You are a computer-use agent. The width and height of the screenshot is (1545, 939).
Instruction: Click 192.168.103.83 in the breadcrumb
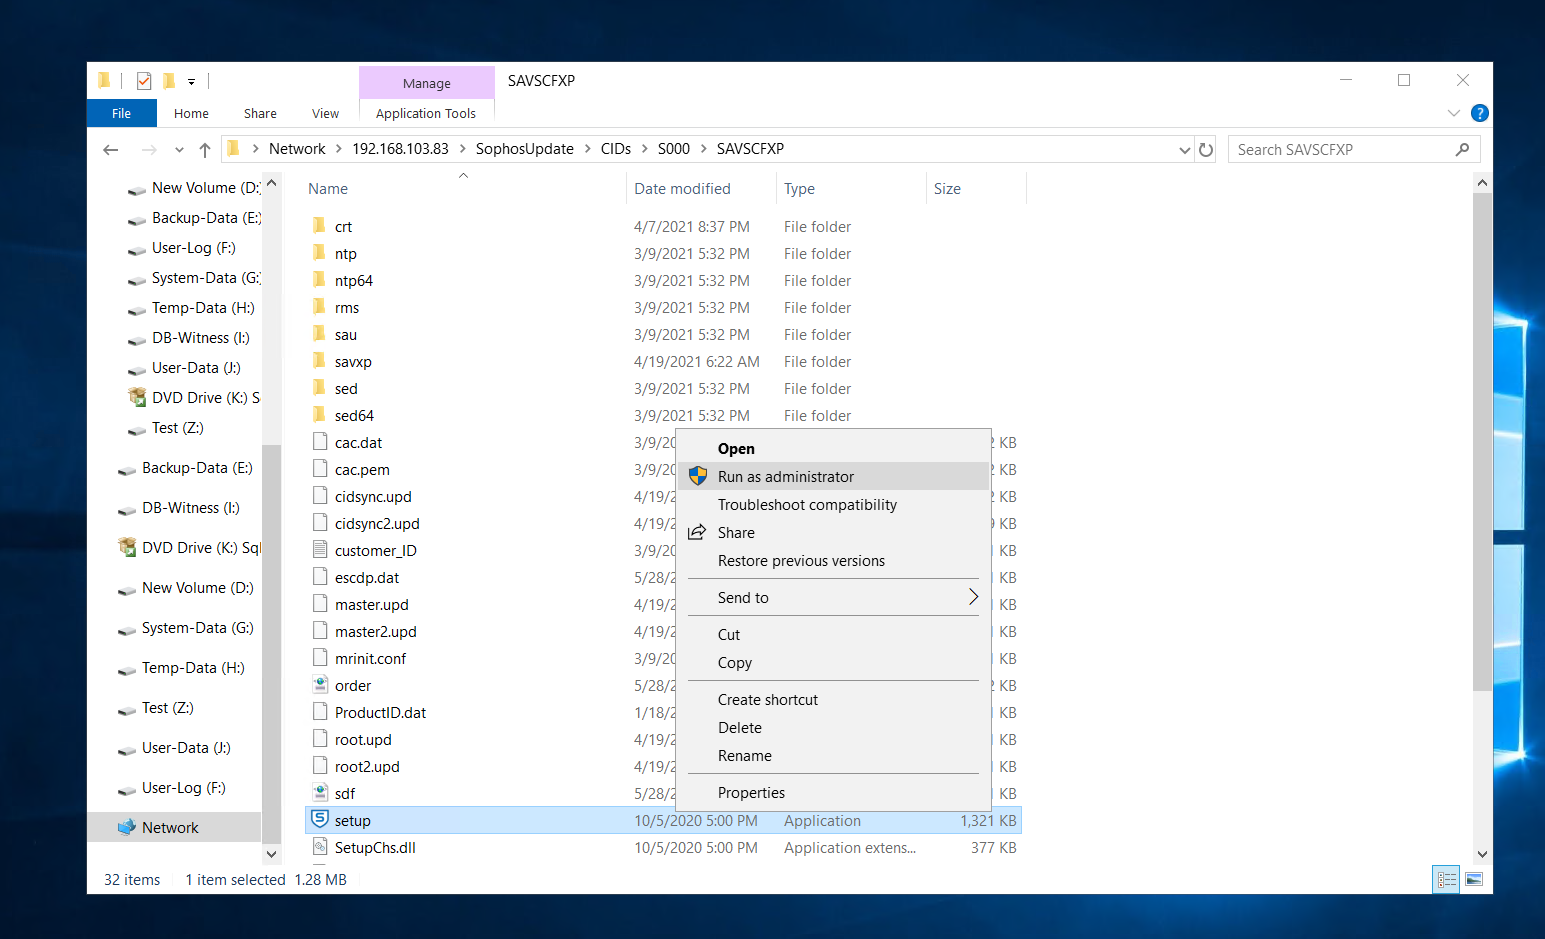[x=400, y=149]
